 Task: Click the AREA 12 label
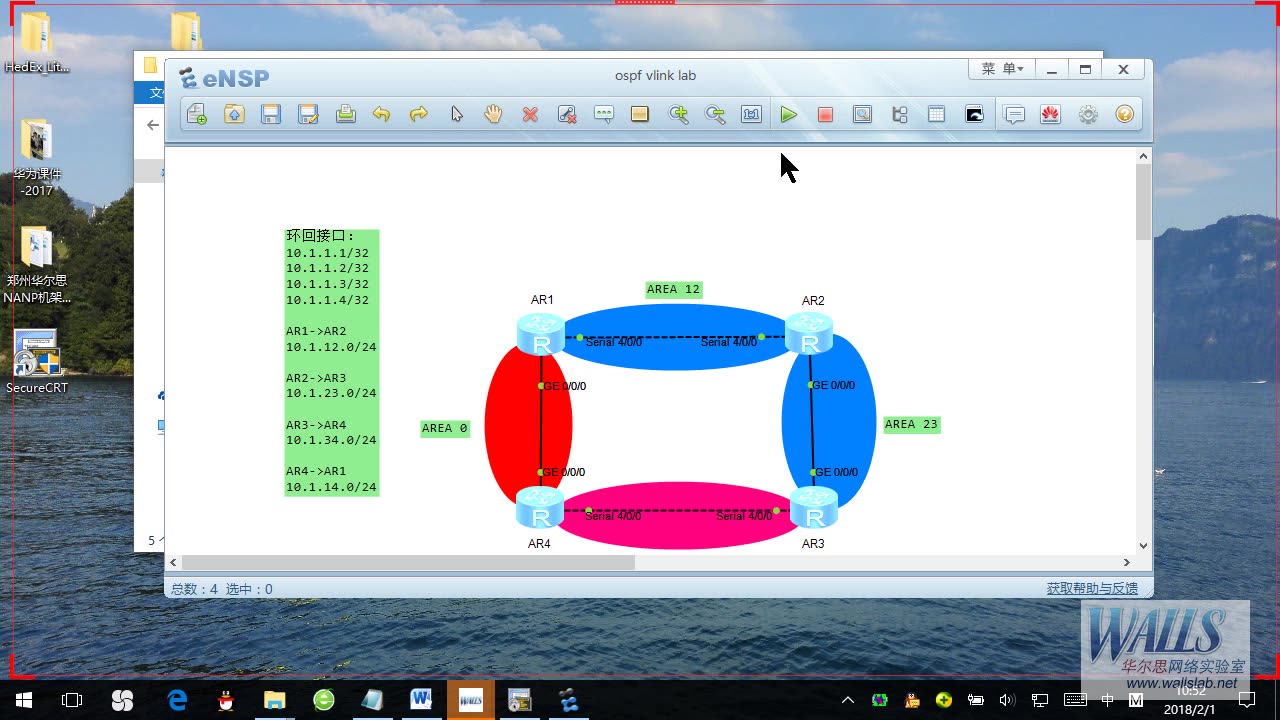point(673,289)
